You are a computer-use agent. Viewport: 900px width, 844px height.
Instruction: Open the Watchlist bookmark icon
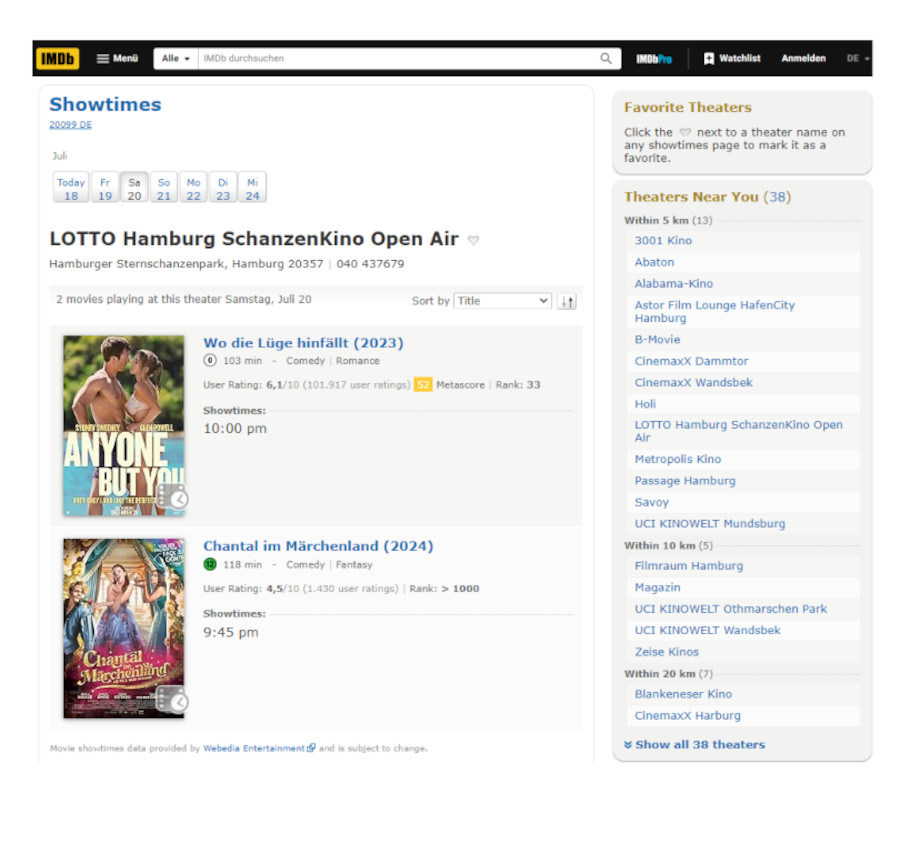pyautogui.click(x=709, y=59)
